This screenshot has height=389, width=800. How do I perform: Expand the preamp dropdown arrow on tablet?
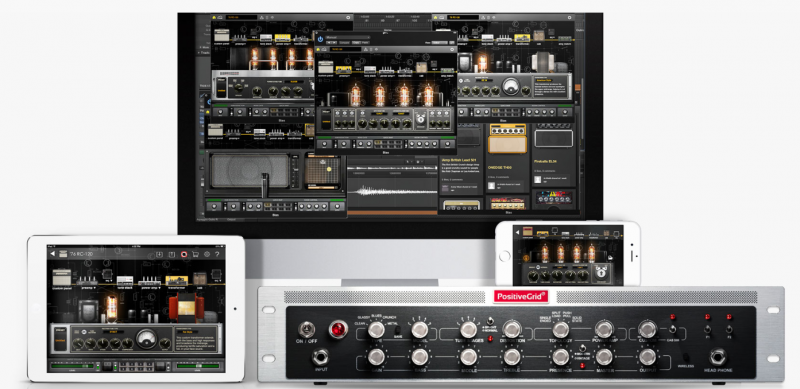[x=94, y=288]
